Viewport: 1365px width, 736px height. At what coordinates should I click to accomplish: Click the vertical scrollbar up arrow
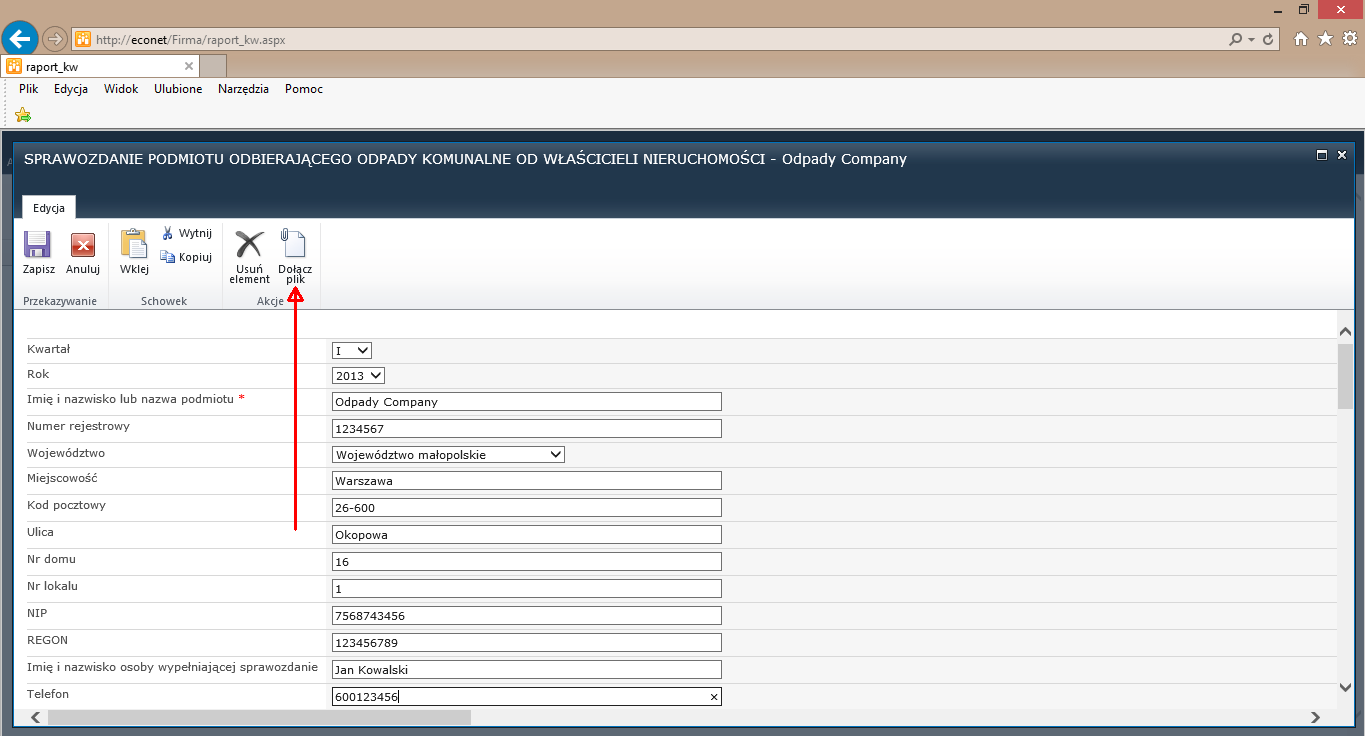(x=1345, y=331)
